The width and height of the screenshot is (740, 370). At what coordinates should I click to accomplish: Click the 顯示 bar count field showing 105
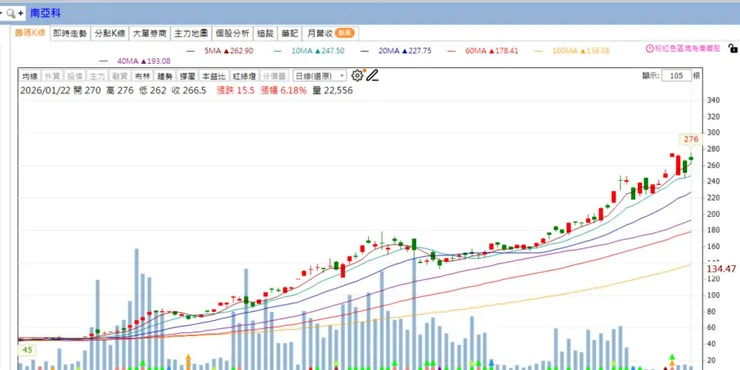[676, 76]
